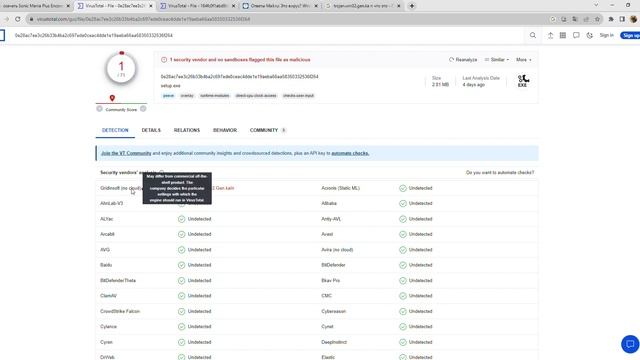This screenshot has width=640, height=360.
Task: Click the BitDefenderTheta vendor name
Action: [118, 281]
